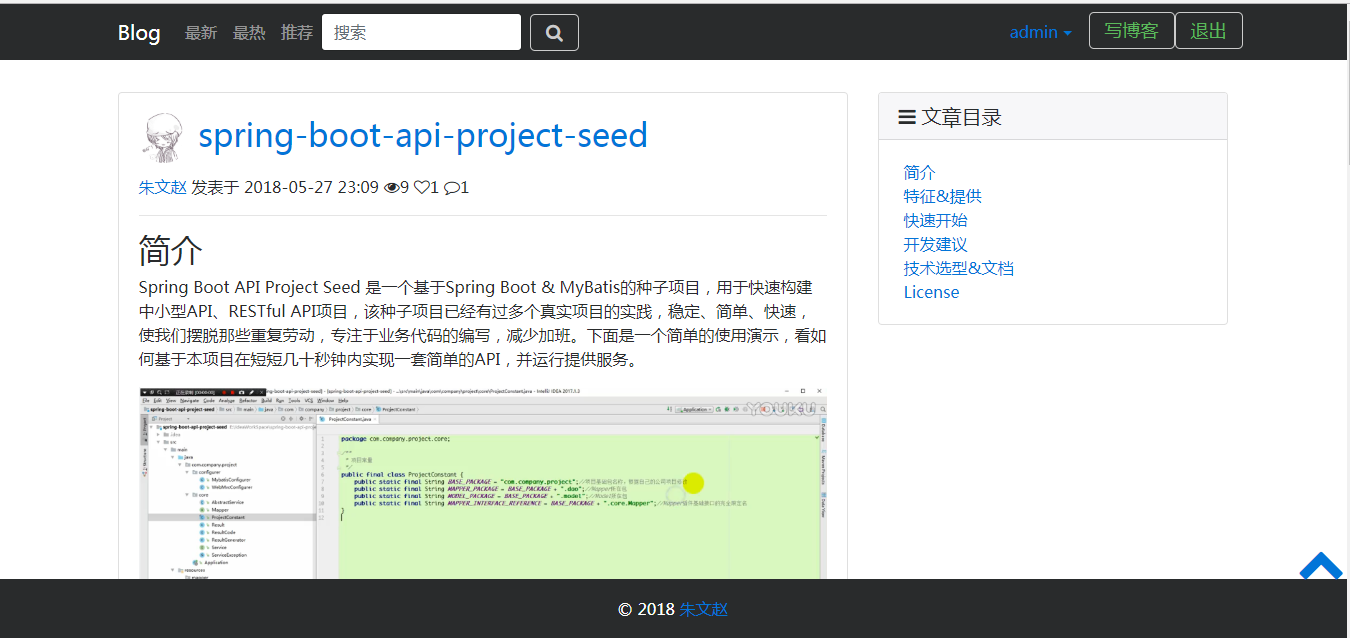Go to the 推荐 nav item
The image size is (1350, 638).
pyautogui.click(x=297, y=32)
